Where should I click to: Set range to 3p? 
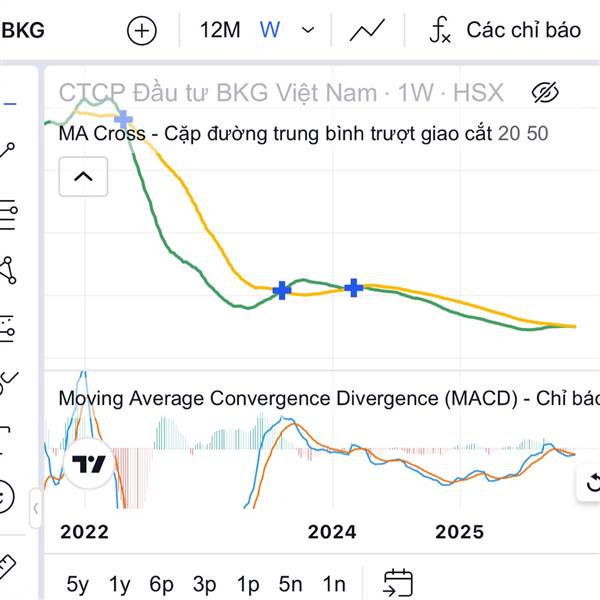204,584
